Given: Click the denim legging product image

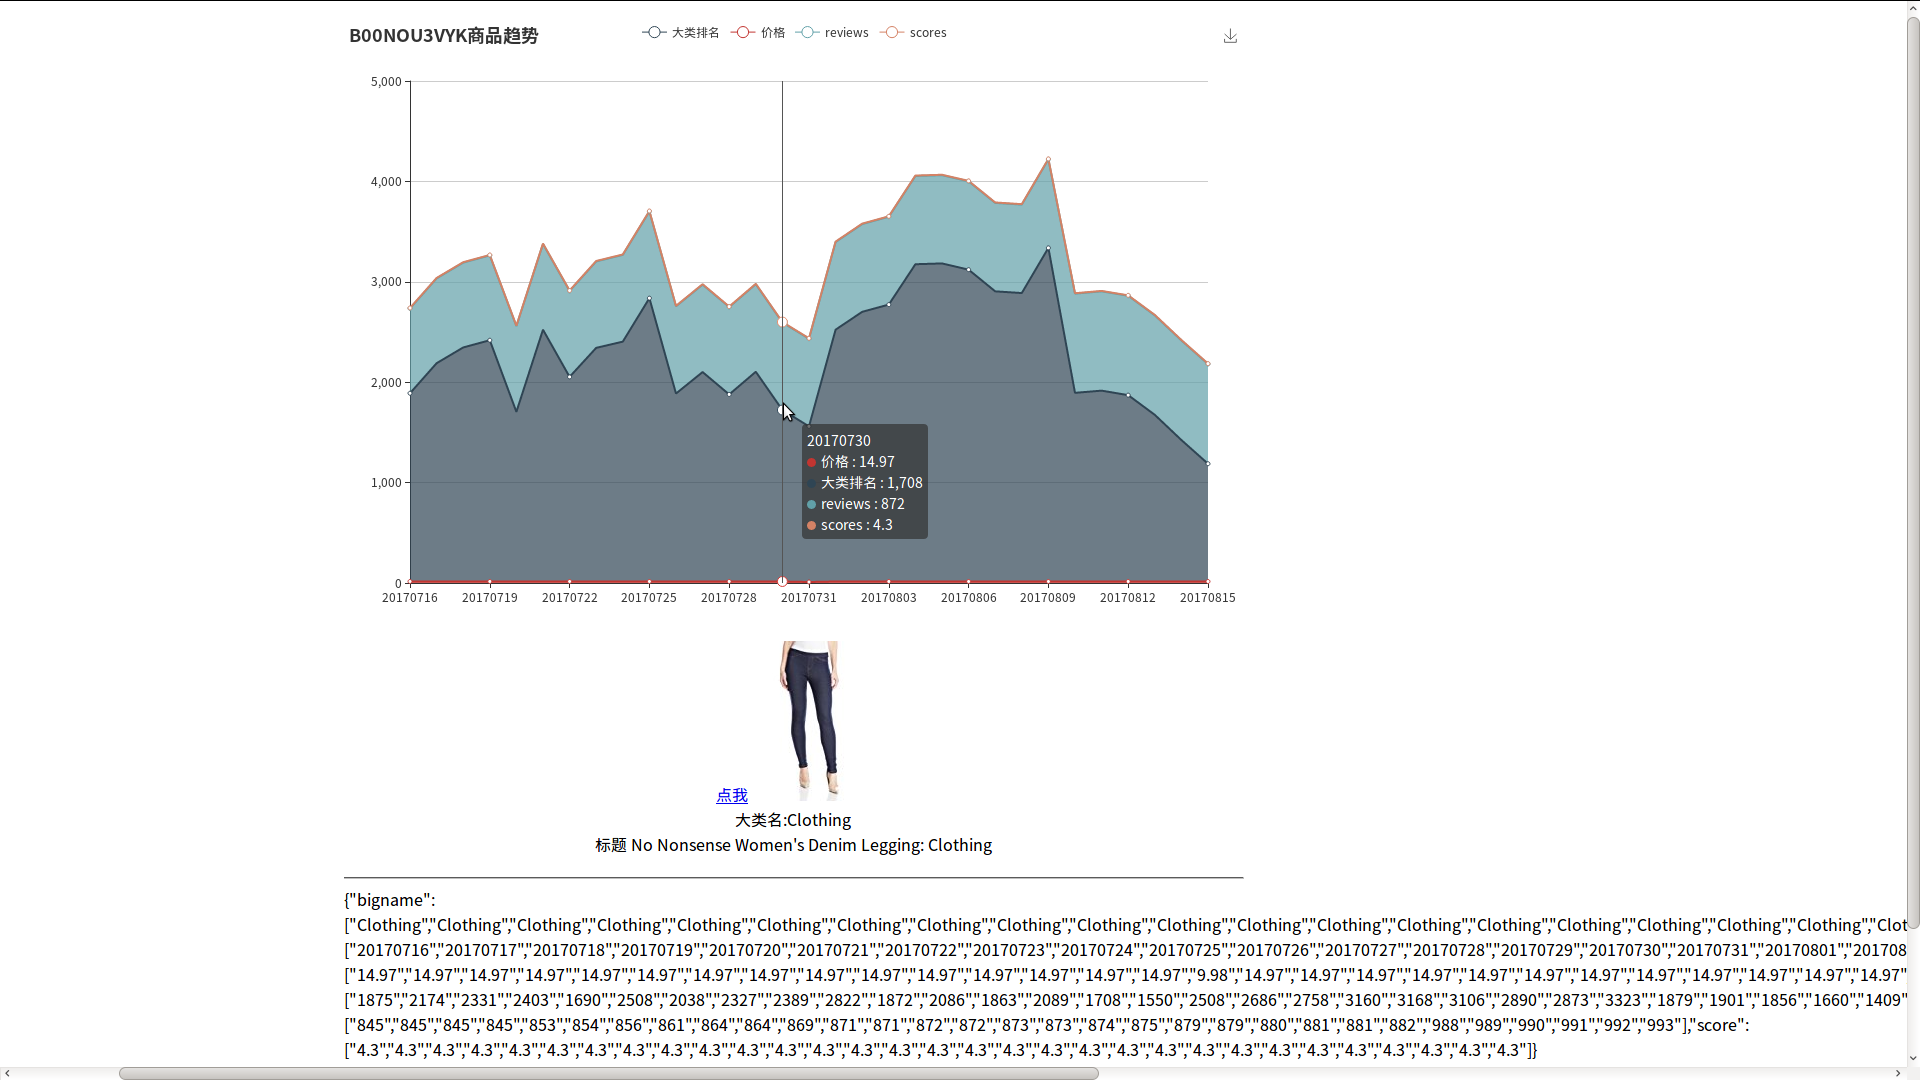Looking at the screenshot, I should pos(809,720).
